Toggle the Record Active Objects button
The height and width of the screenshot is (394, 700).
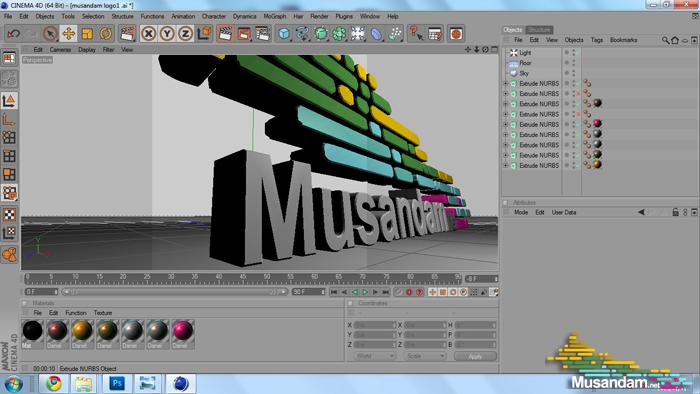point(409,292)
